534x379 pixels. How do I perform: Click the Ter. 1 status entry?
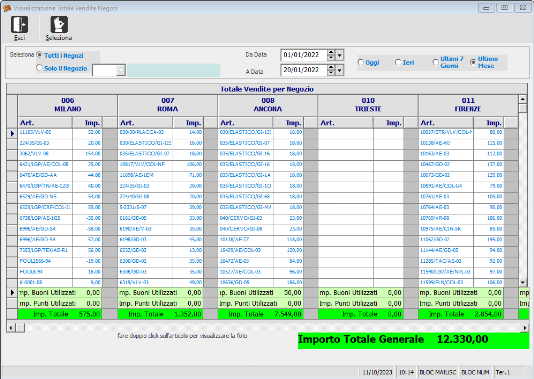[503, 372]
